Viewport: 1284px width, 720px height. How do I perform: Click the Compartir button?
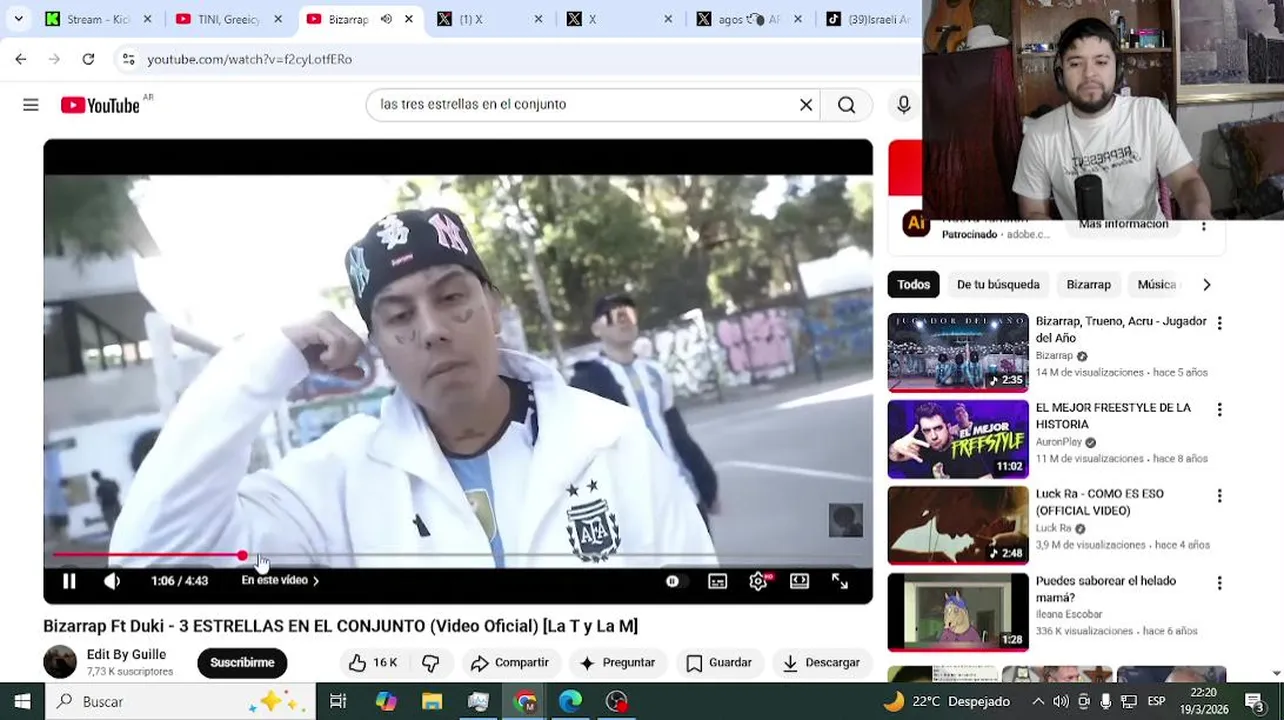point(510,662)
